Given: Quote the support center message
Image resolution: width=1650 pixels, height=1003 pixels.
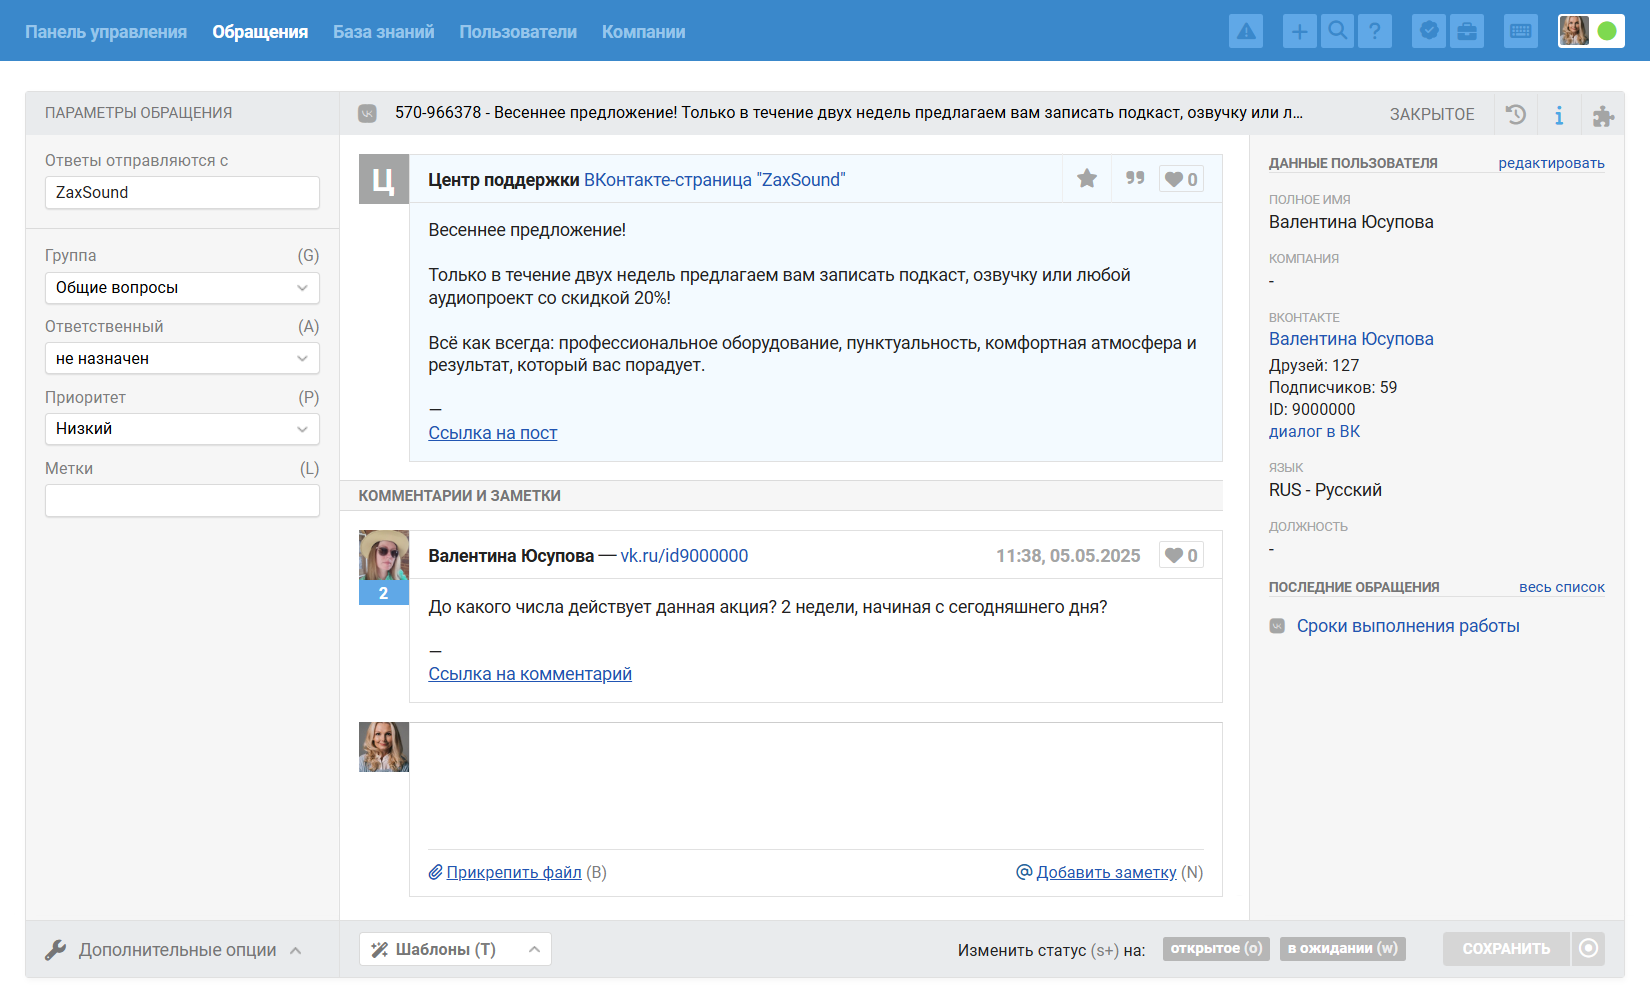Looking at the screenshot, I should coord(1135,178).
